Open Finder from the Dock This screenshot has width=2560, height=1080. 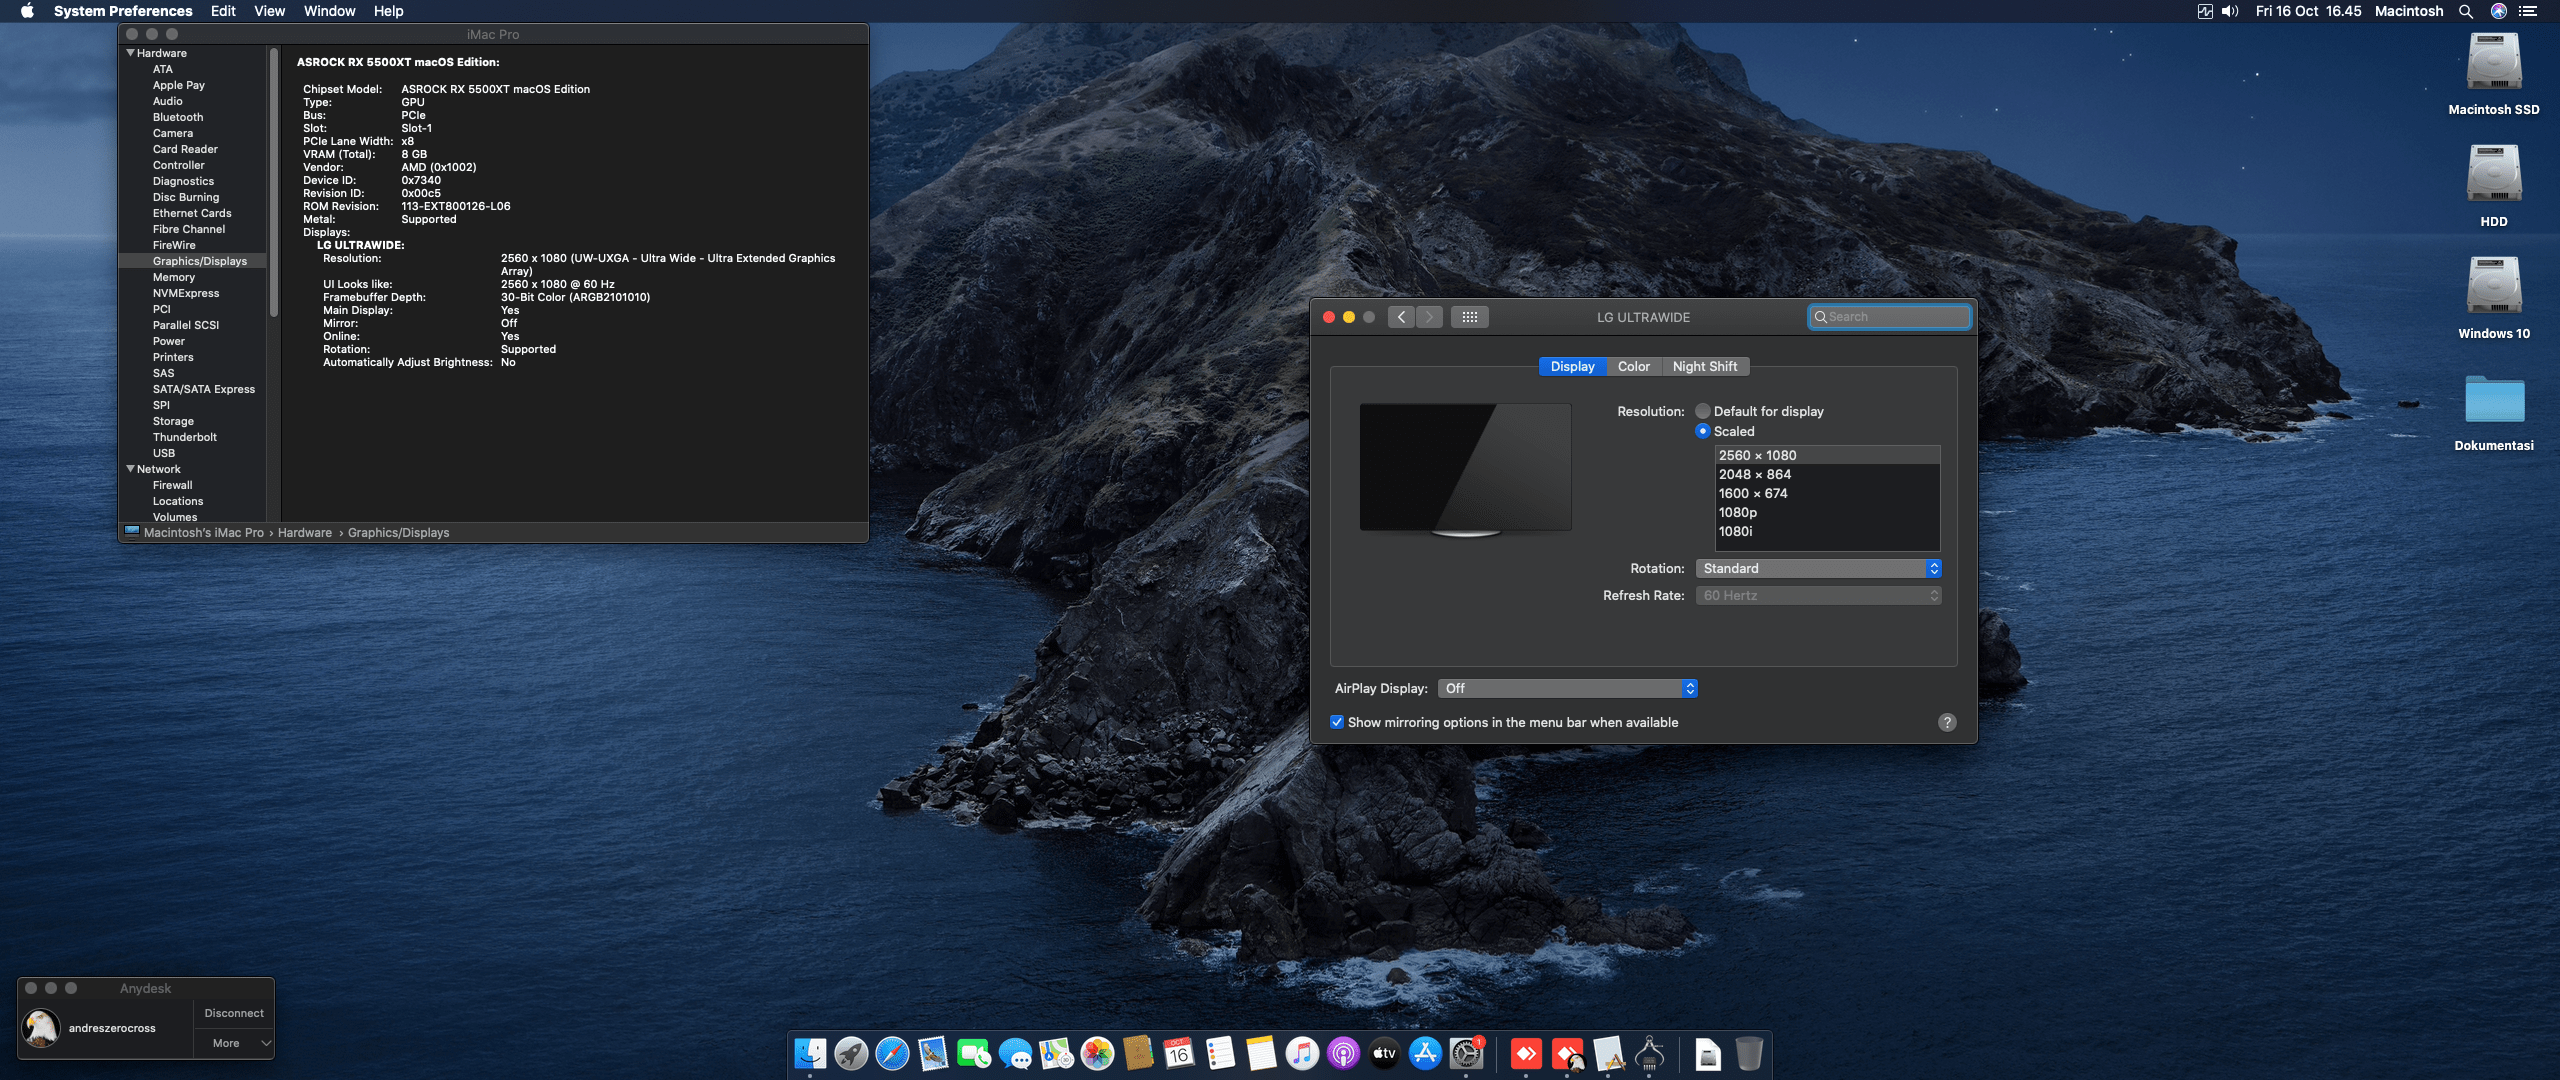[810, 1053]
